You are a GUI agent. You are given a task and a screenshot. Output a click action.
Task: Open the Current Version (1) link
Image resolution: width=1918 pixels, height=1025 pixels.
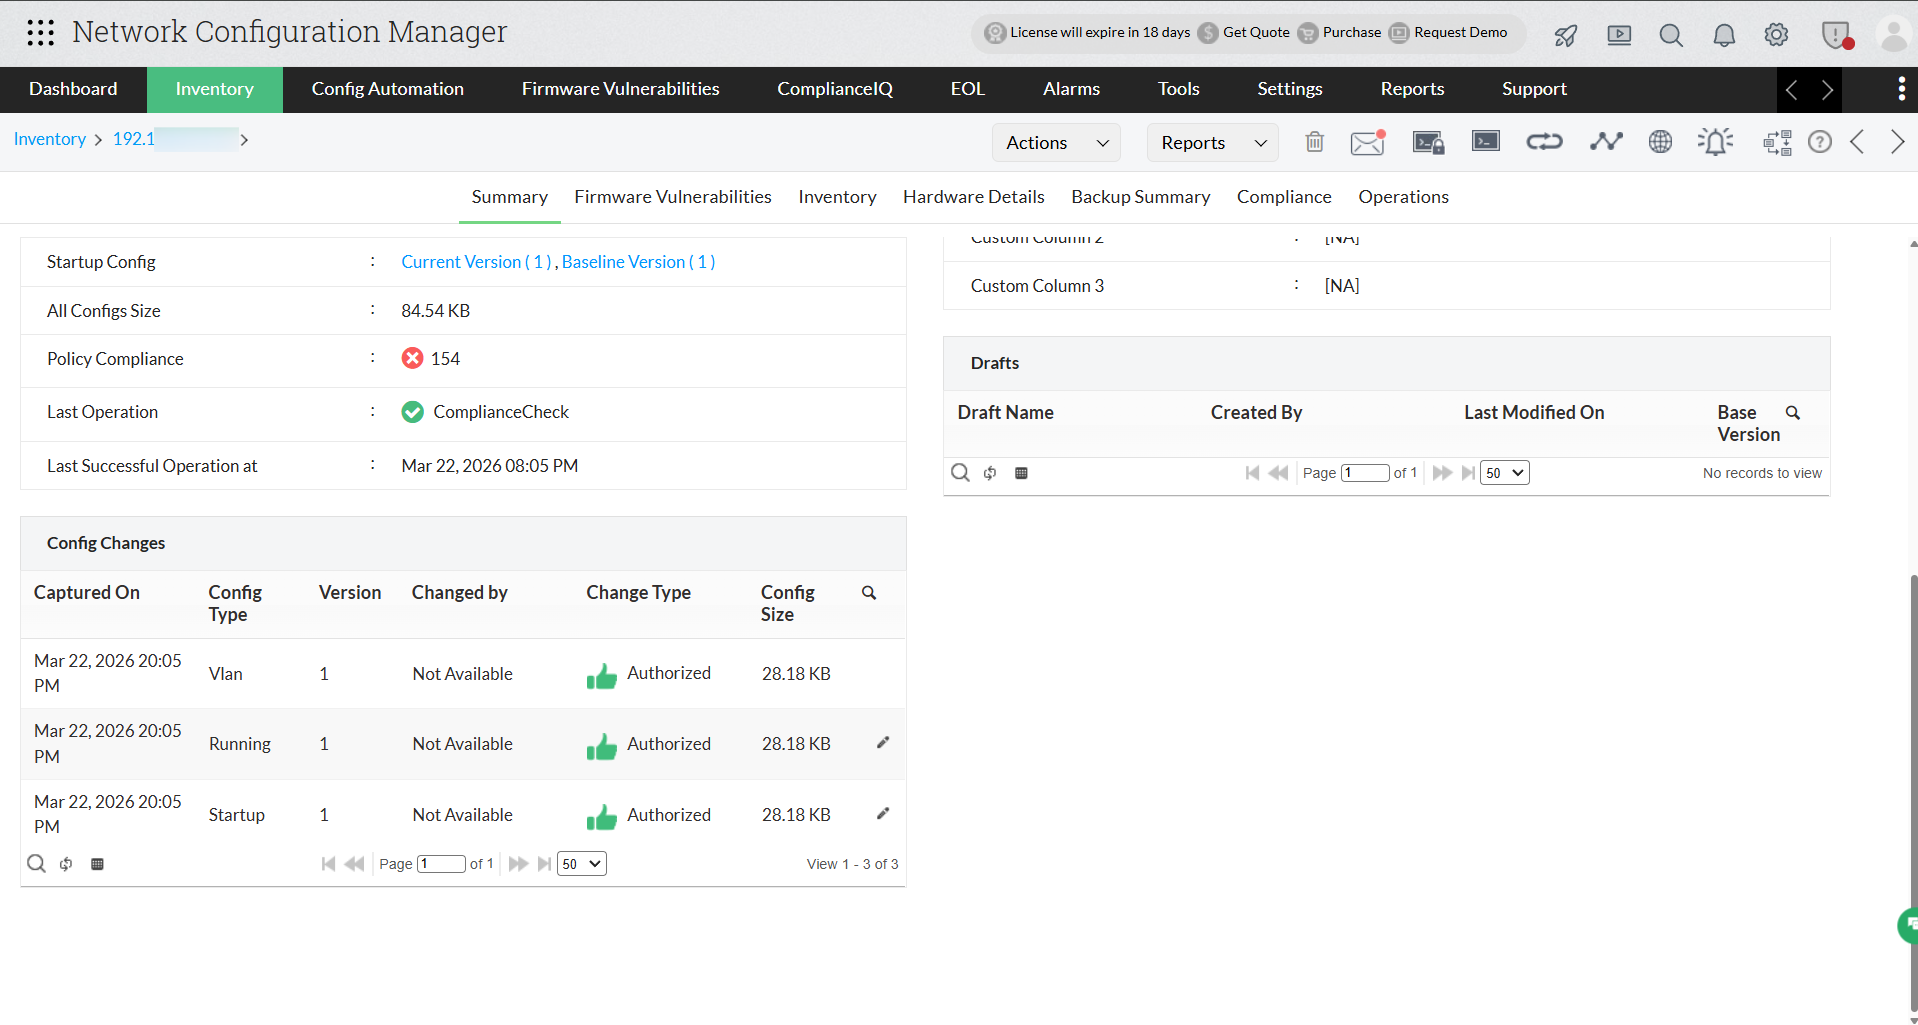(476, 261)
